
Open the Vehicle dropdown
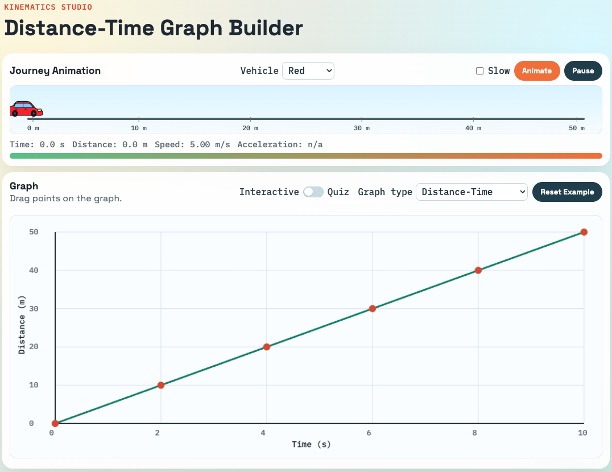coord(308,71)
